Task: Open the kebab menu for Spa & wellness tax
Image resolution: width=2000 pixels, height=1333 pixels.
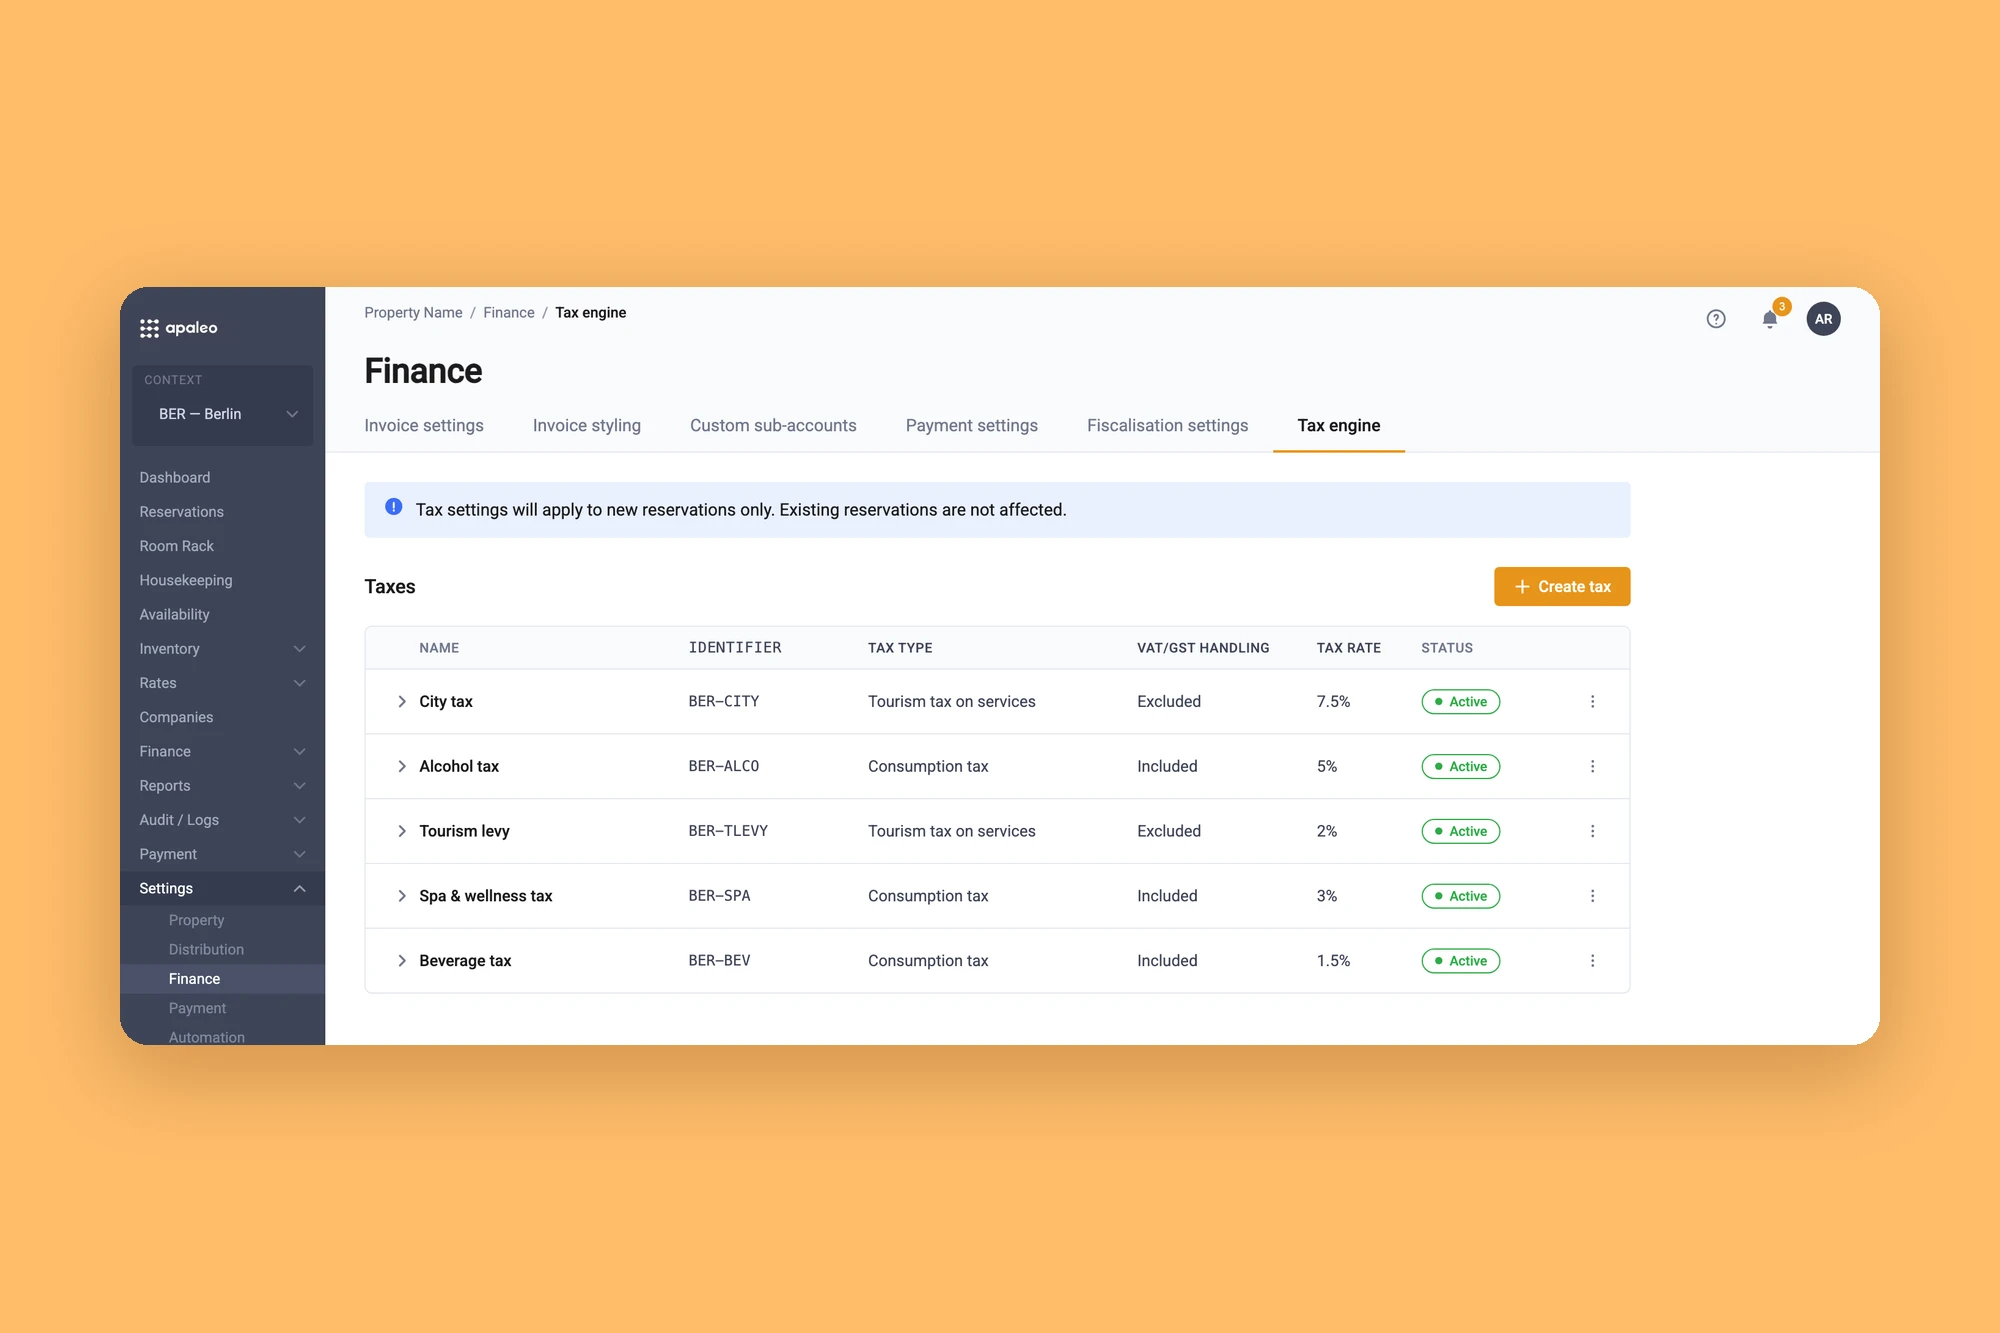Action: 1592,897
